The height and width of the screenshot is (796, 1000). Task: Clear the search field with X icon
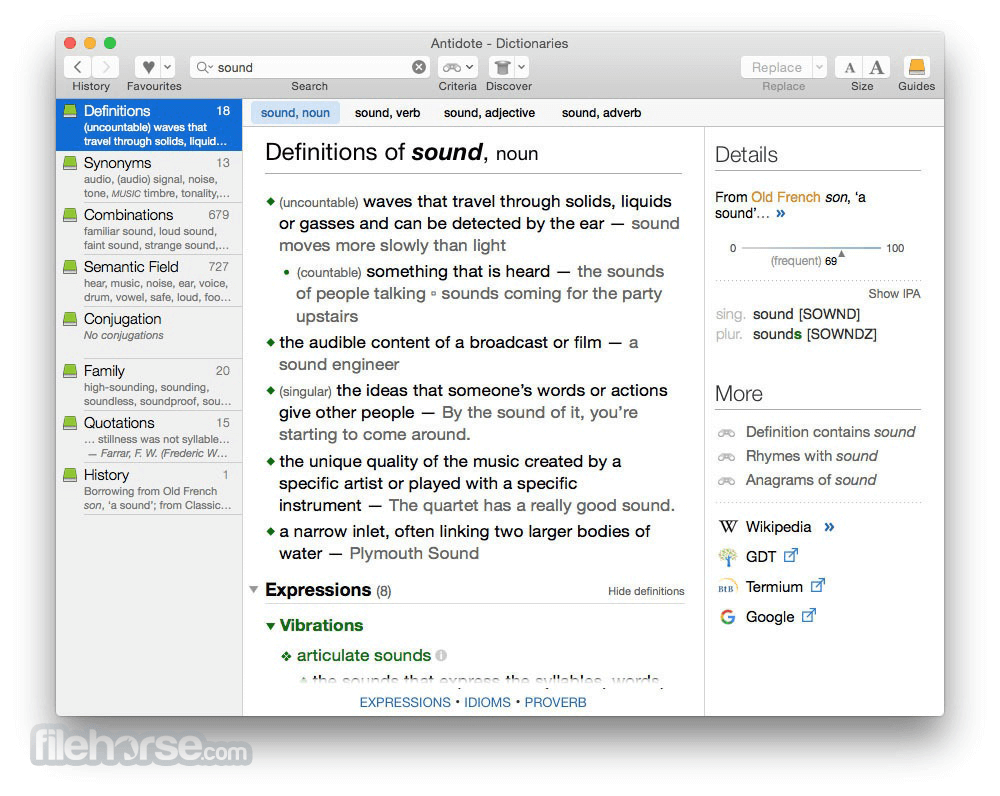coord(419,67)
